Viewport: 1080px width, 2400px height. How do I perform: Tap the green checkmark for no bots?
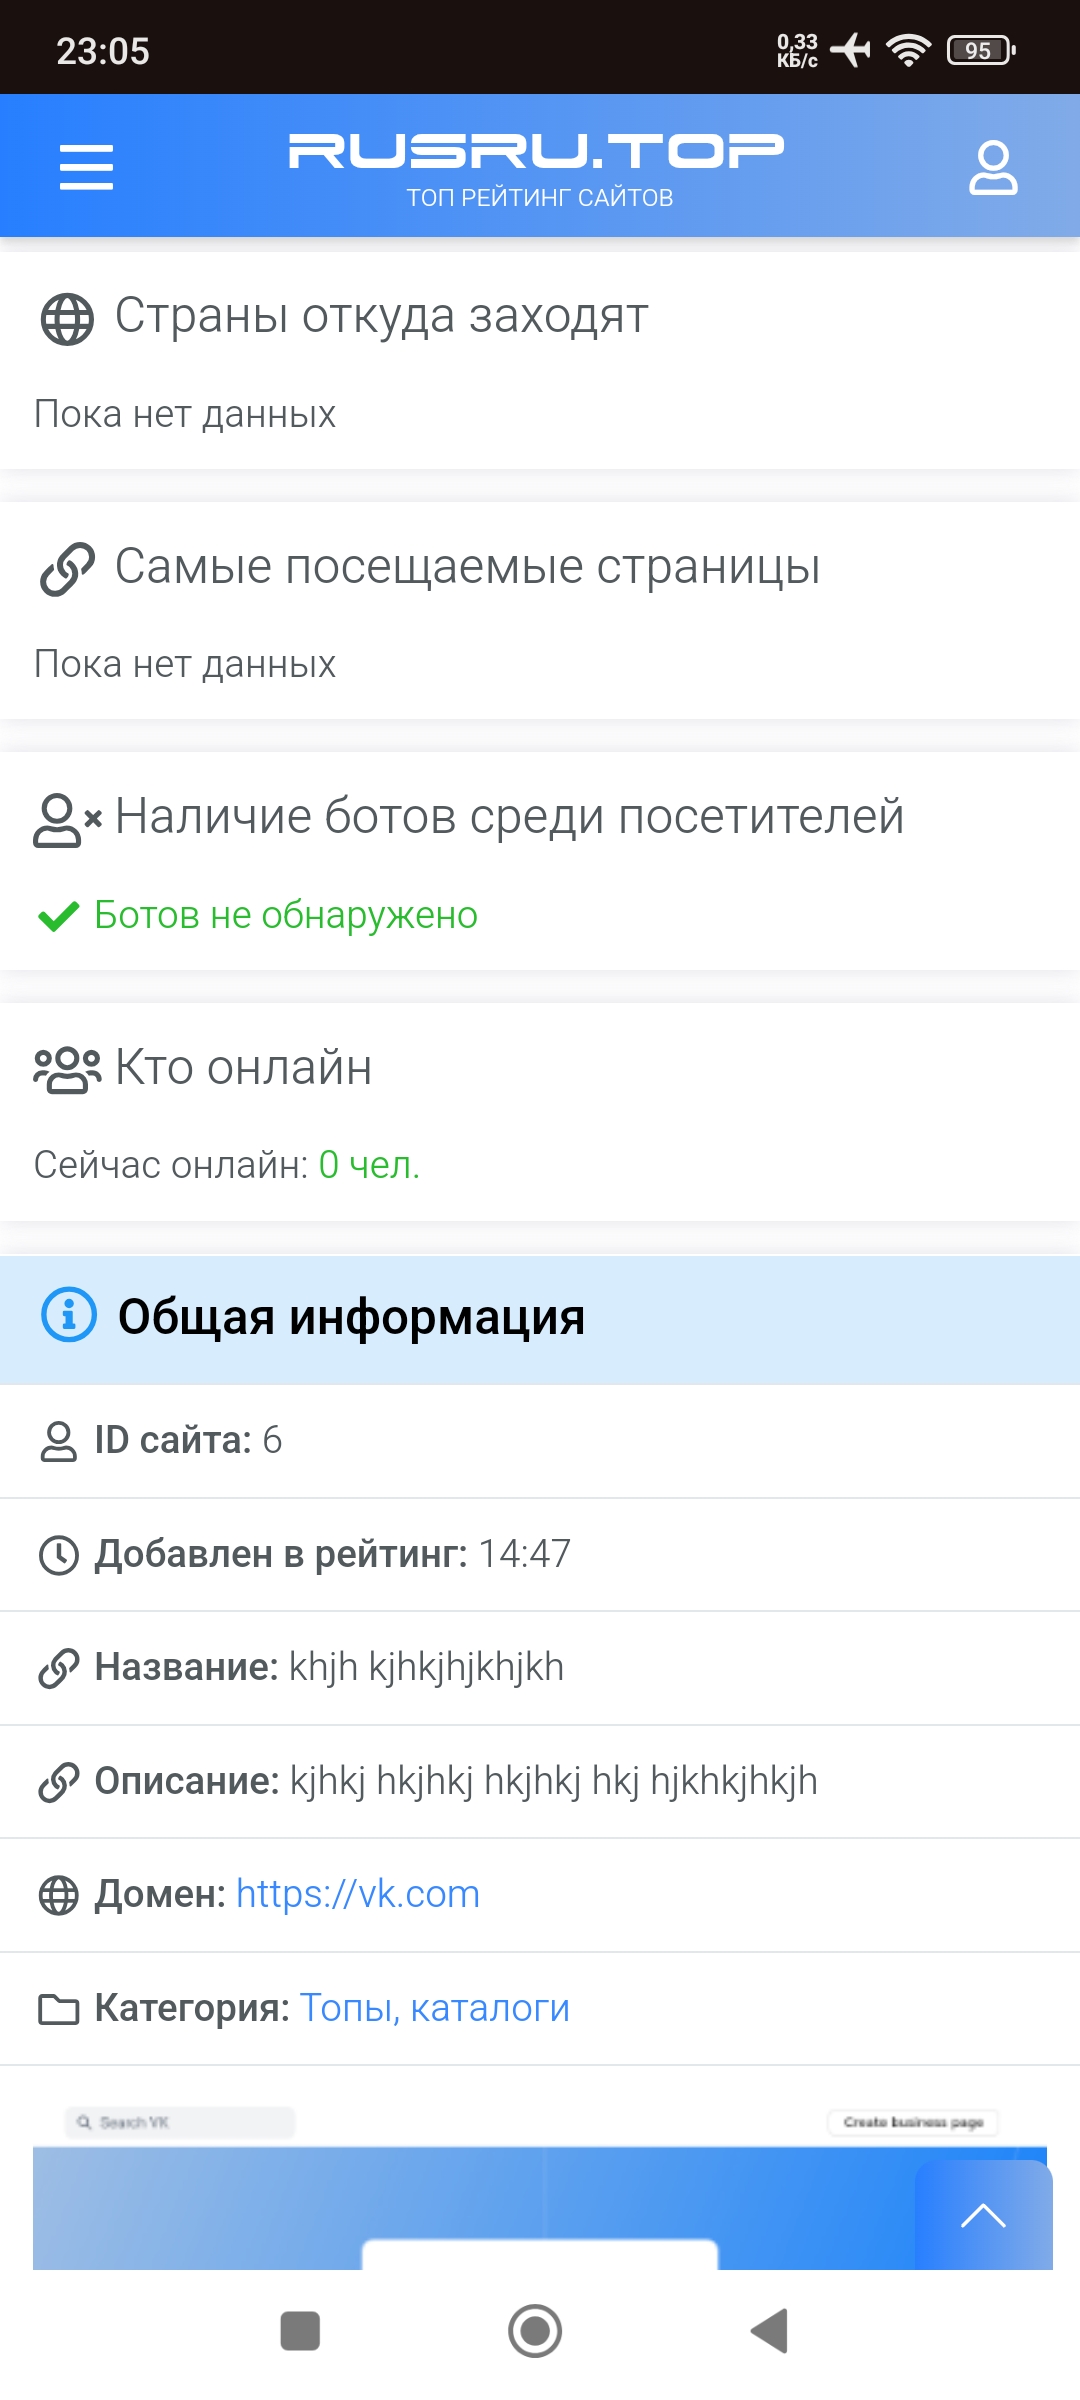coord(58,916)
